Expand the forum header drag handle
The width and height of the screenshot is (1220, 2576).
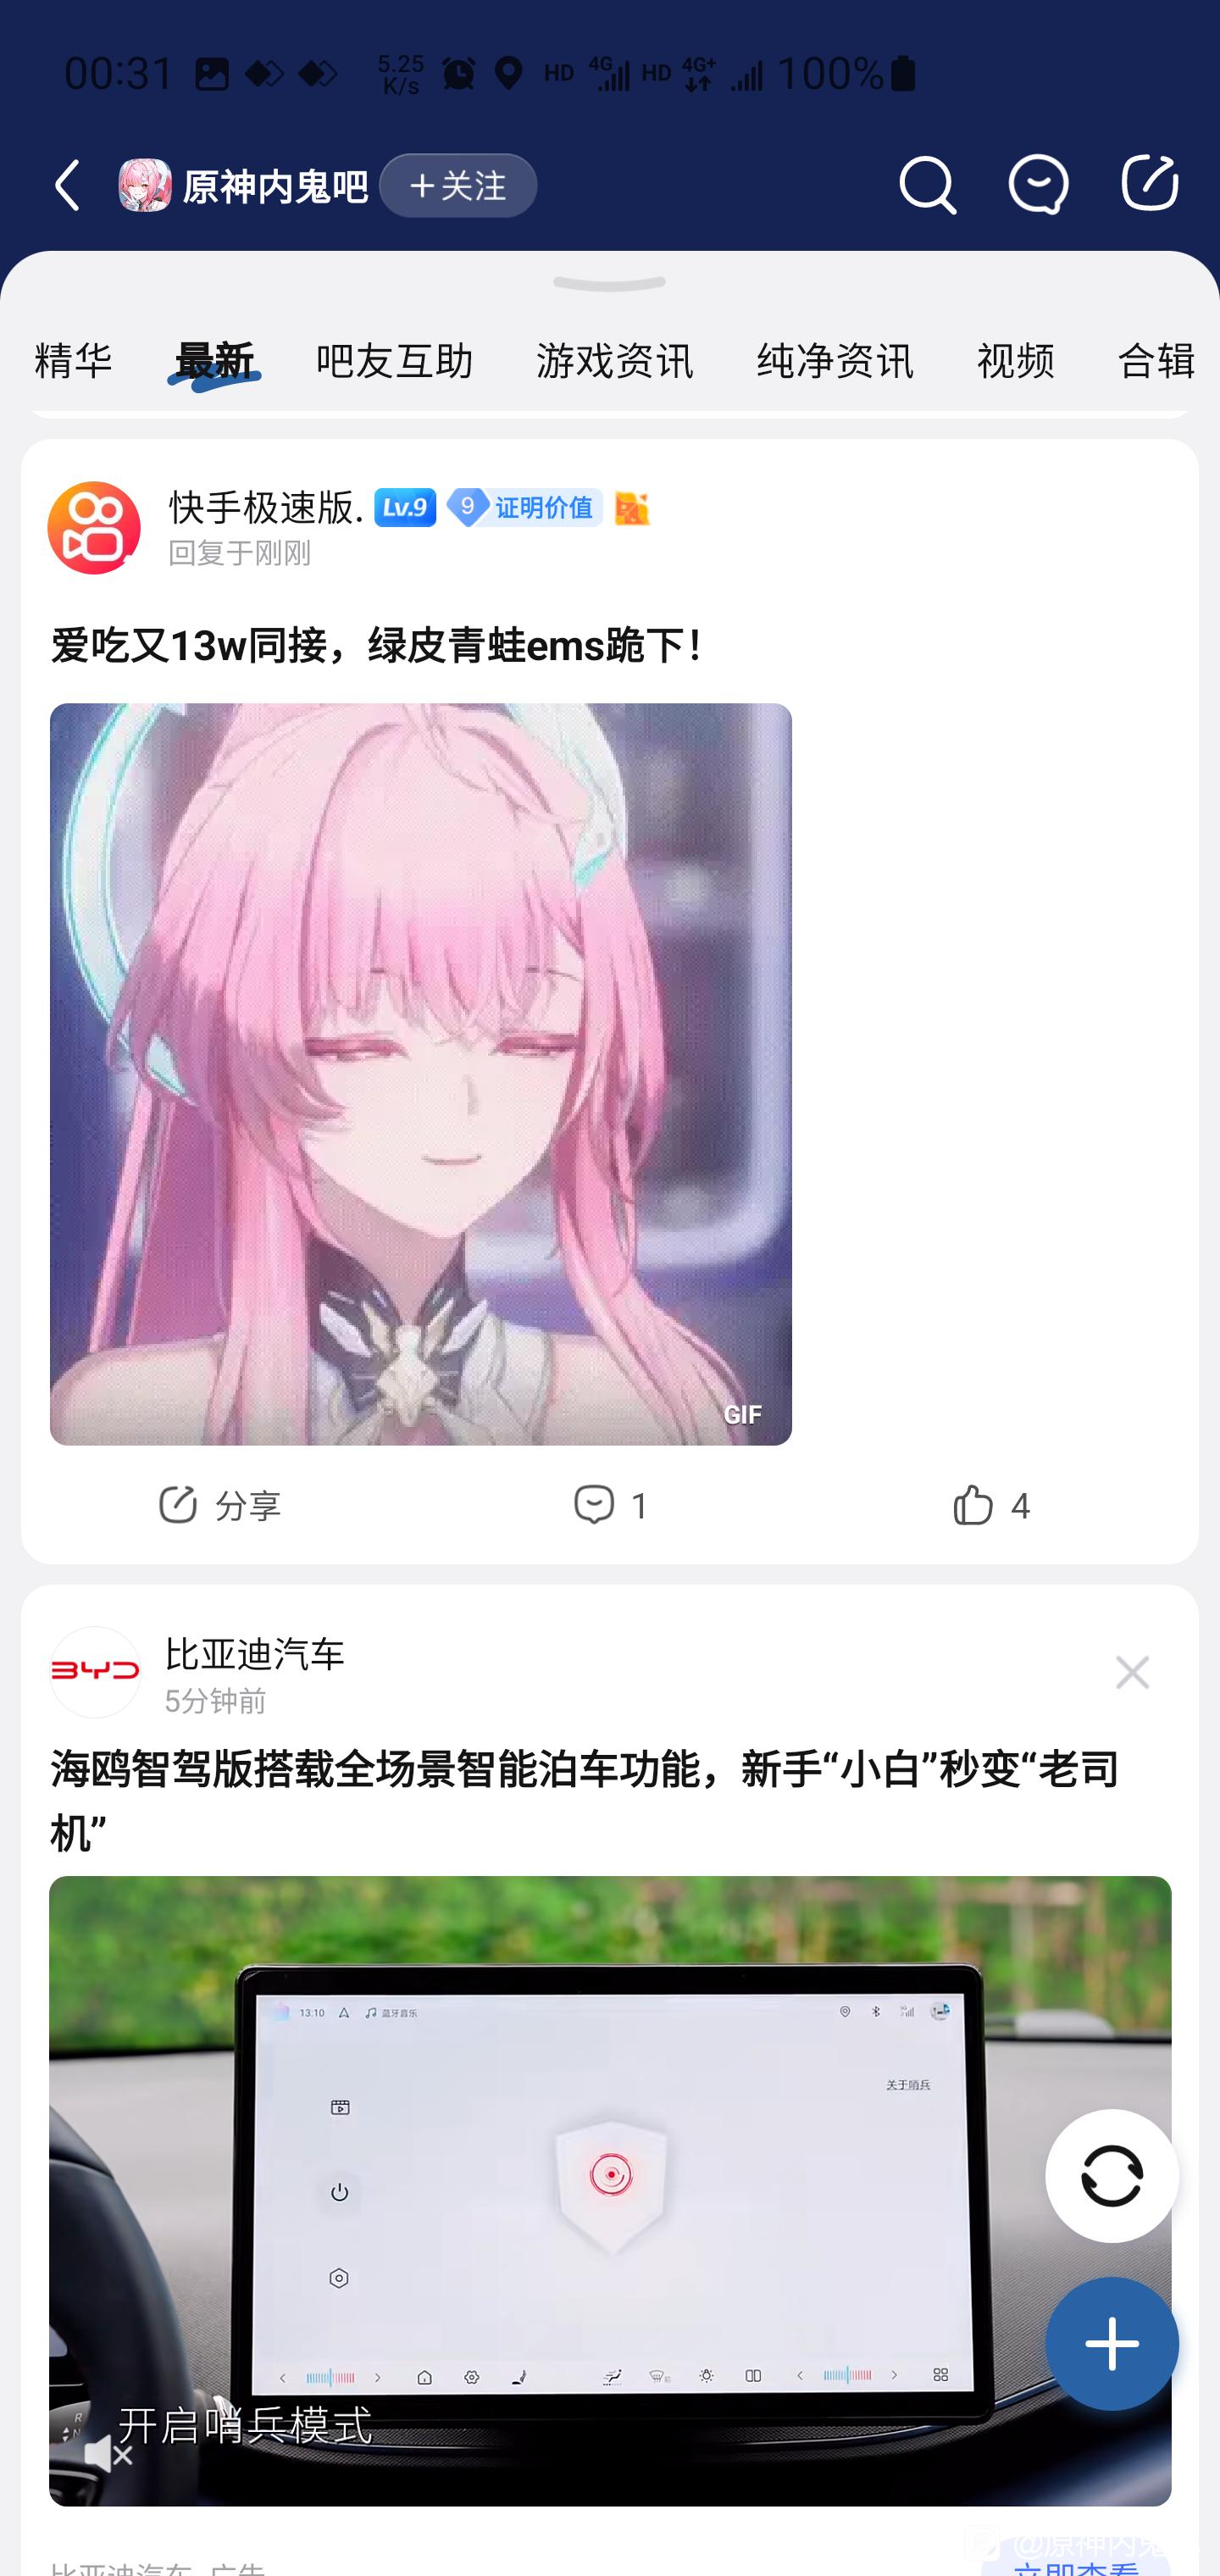click(609, 284)
